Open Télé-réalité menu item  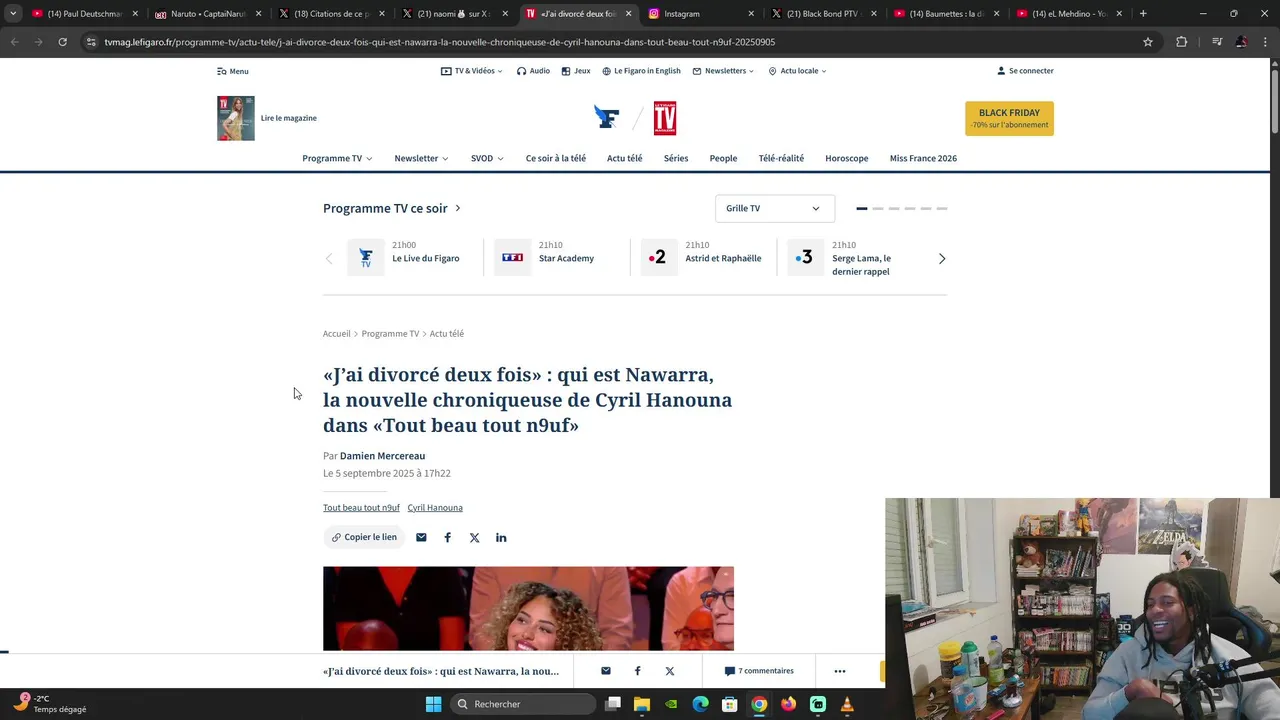click(781, 158)
